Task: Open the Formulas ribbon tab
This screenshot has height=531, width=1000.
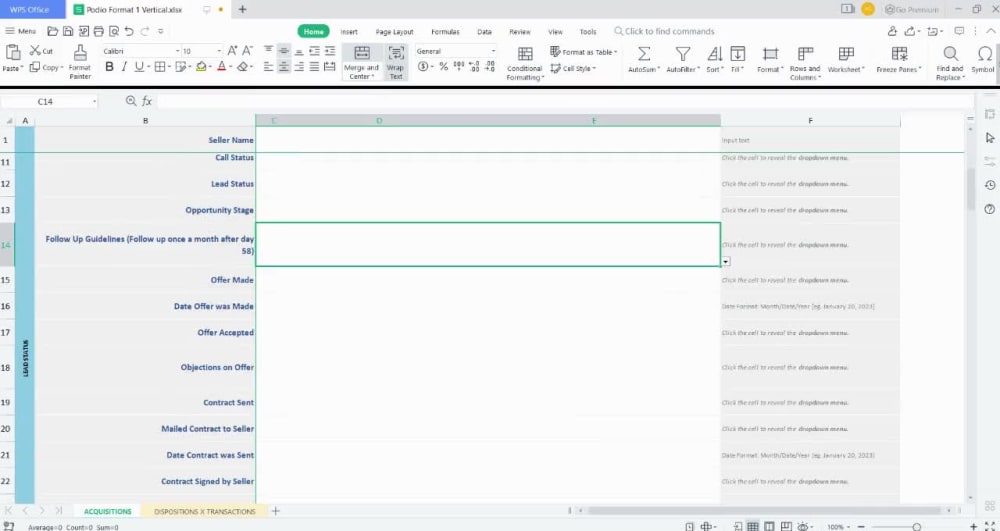Action: tap(445, 32)
